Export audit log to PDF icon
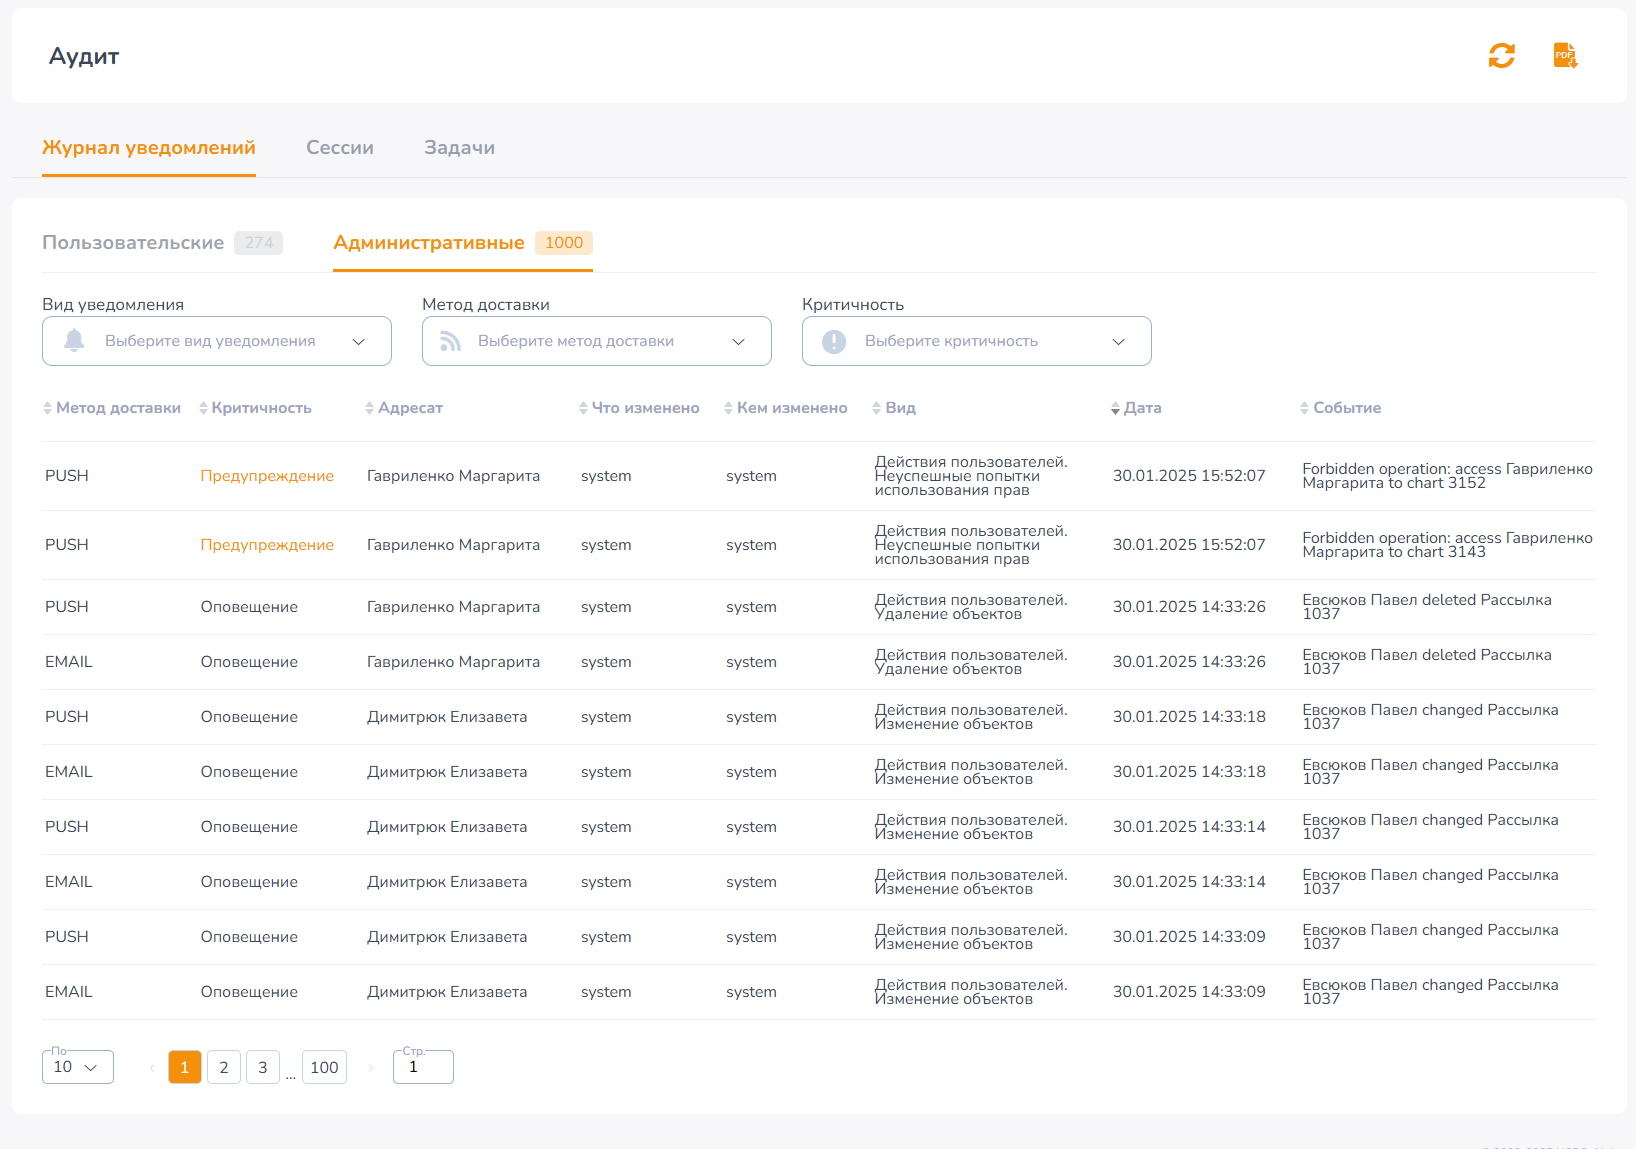 click(x=1565, y=56)
